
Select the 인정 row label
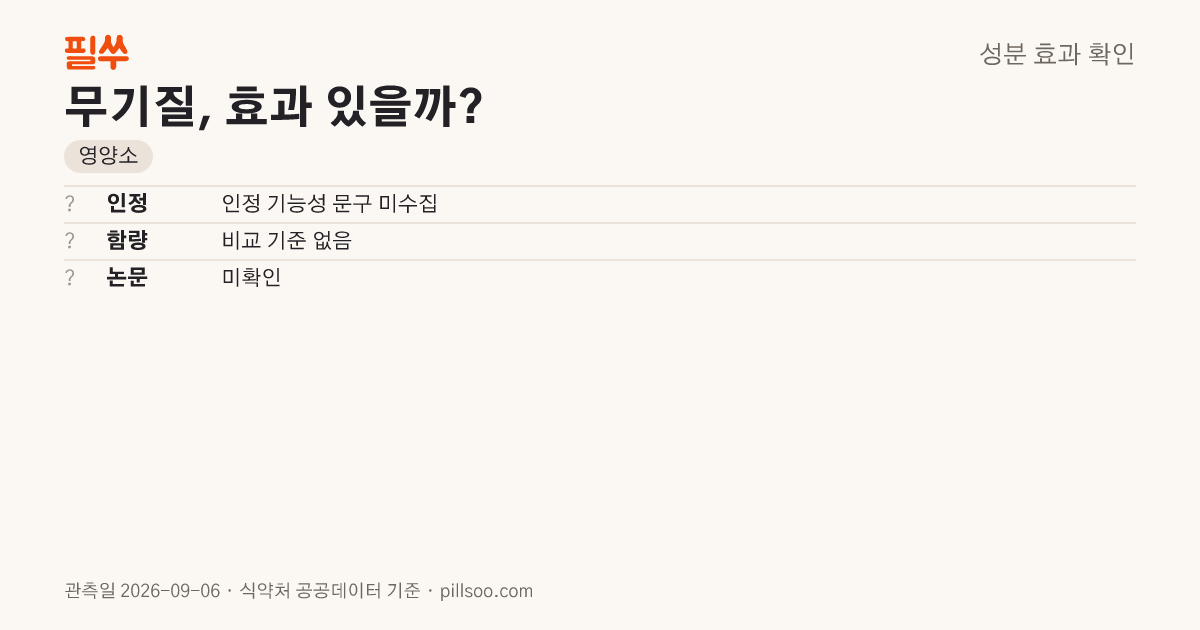[127, 204]
